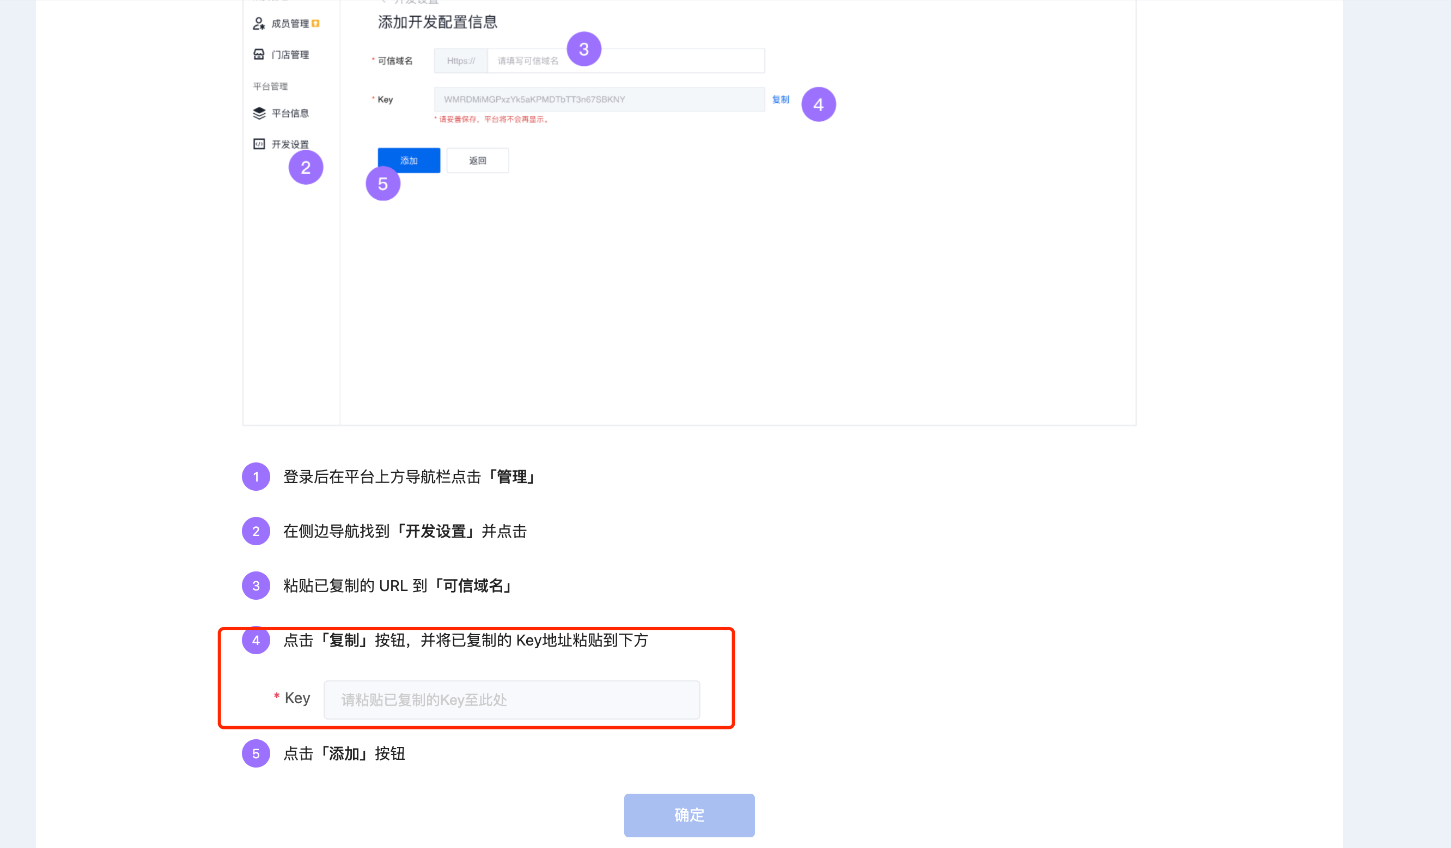The image size is (1451, 848).
Task: Click the 可信域名 input in the tutorial image
Action: point(626,61)
